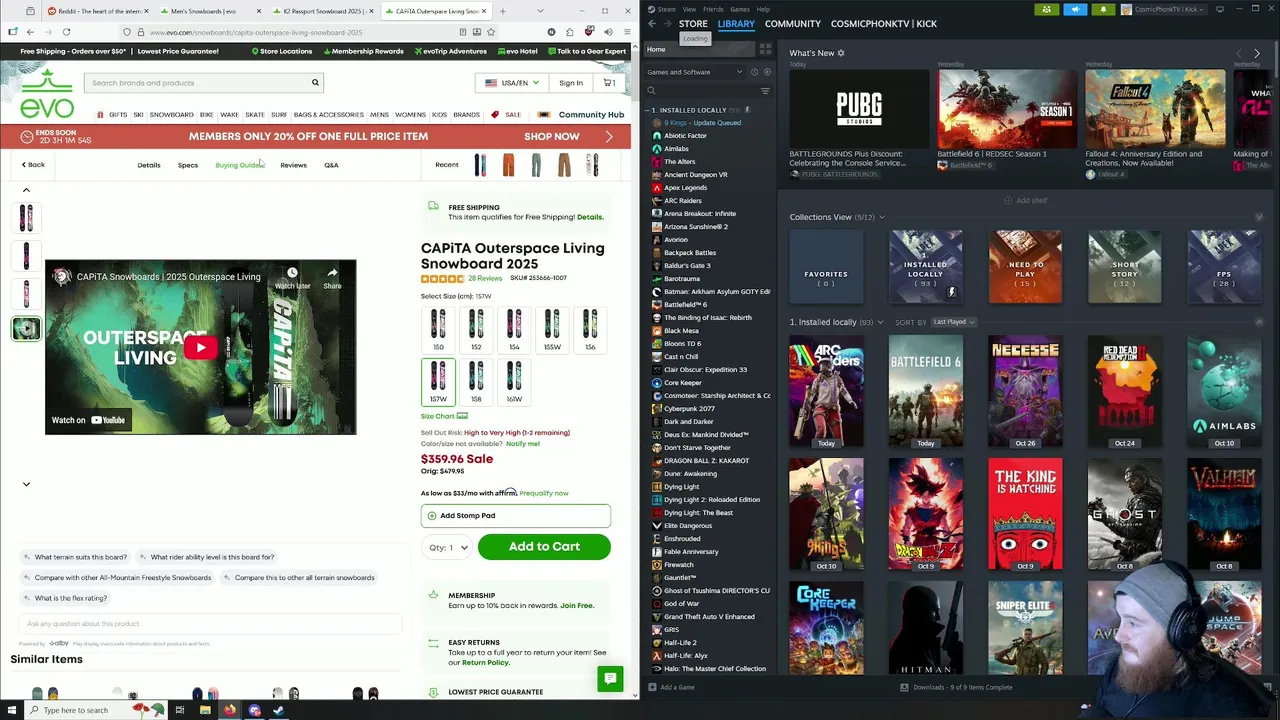Switch Steam library to grid view icon
The image size is (1280, 720).
[765, 49]
